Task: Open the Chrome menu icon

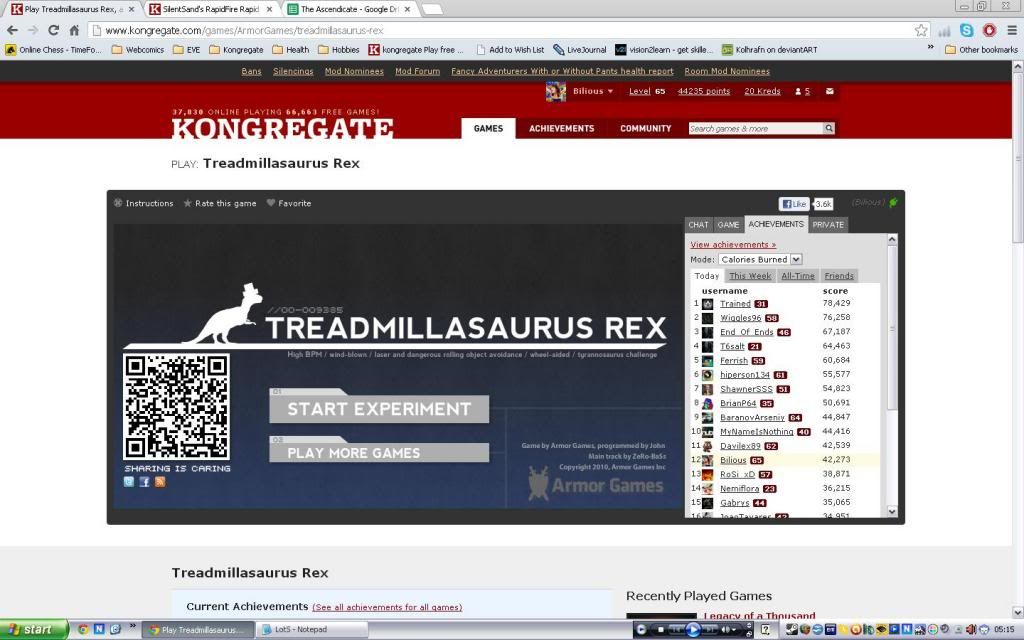Action: pos(1012,30)
